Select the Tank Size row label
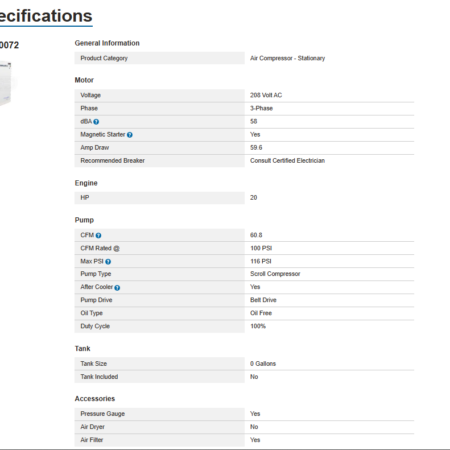This screenshot has height=450, width=450. [94, 363]
